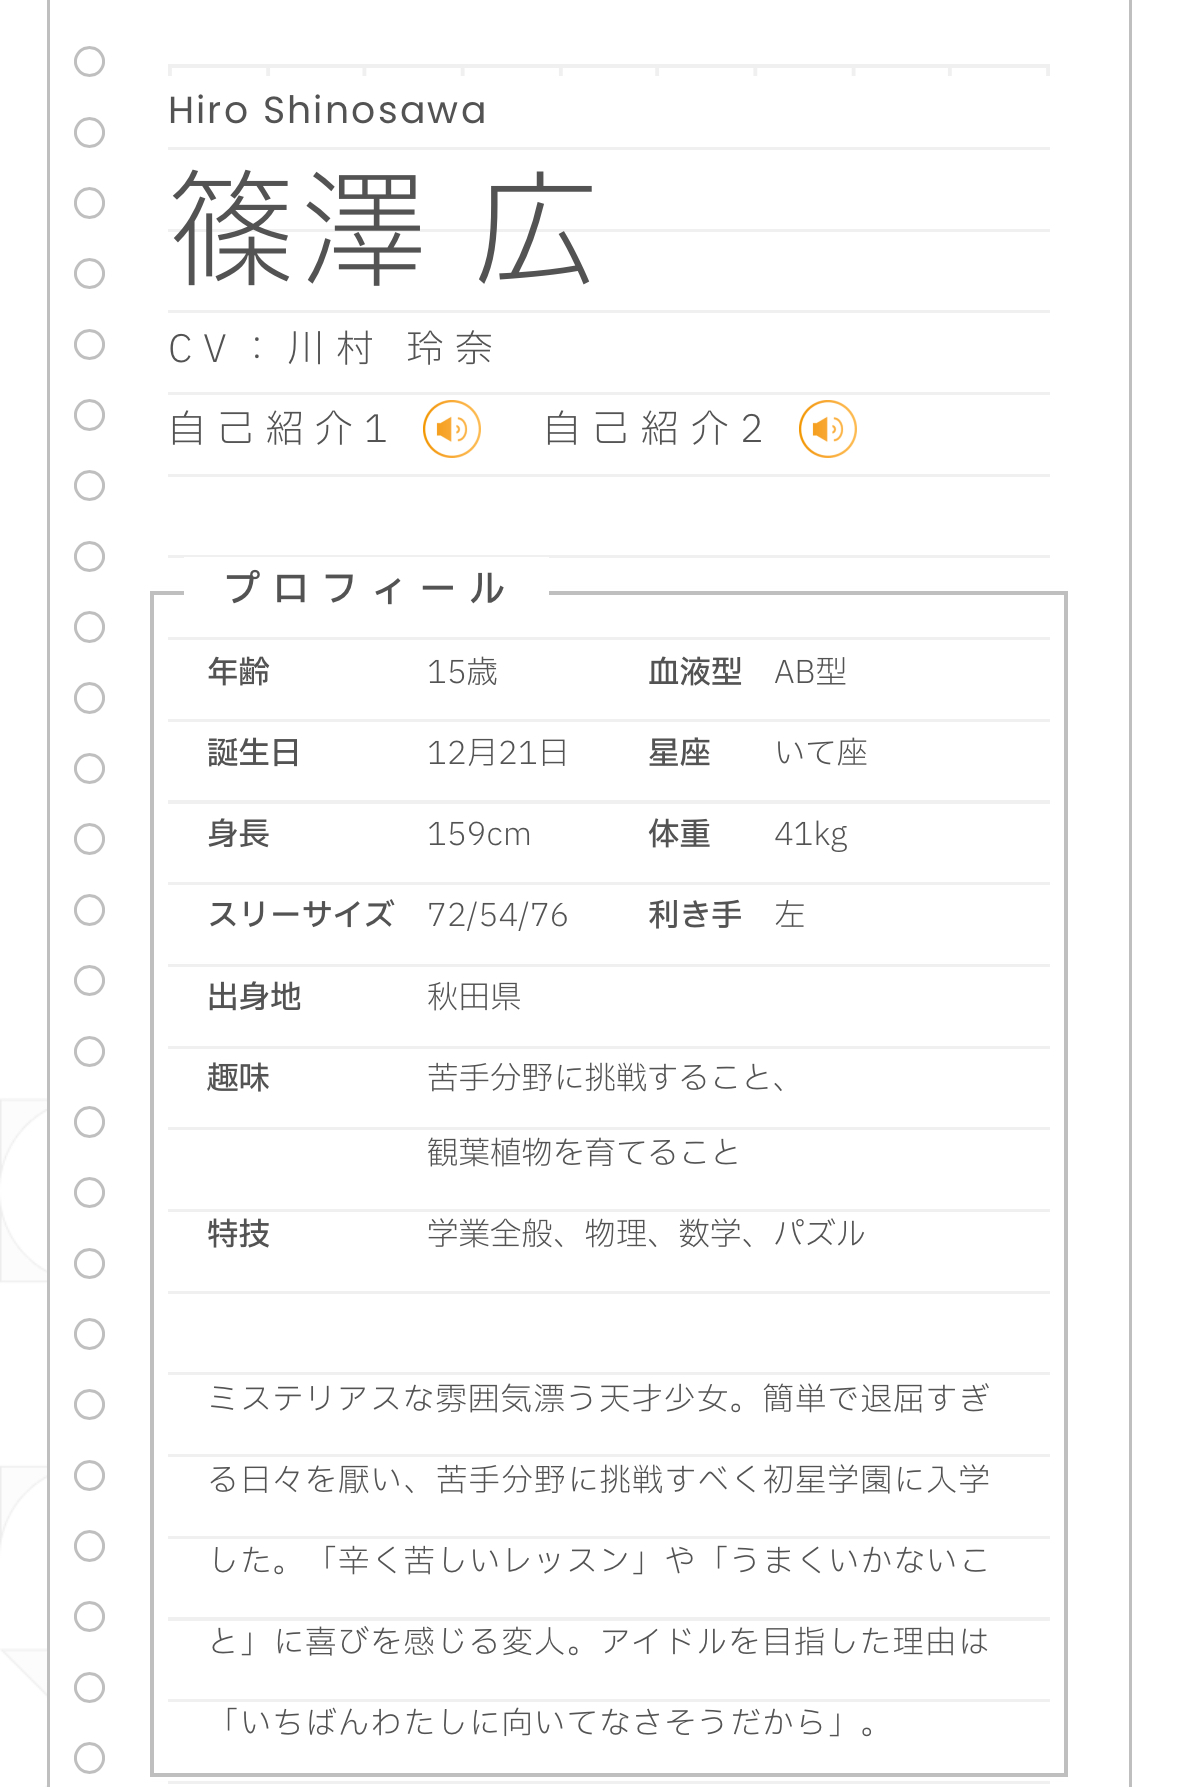Click the 星座 value いて座

(x=821, y=753)
